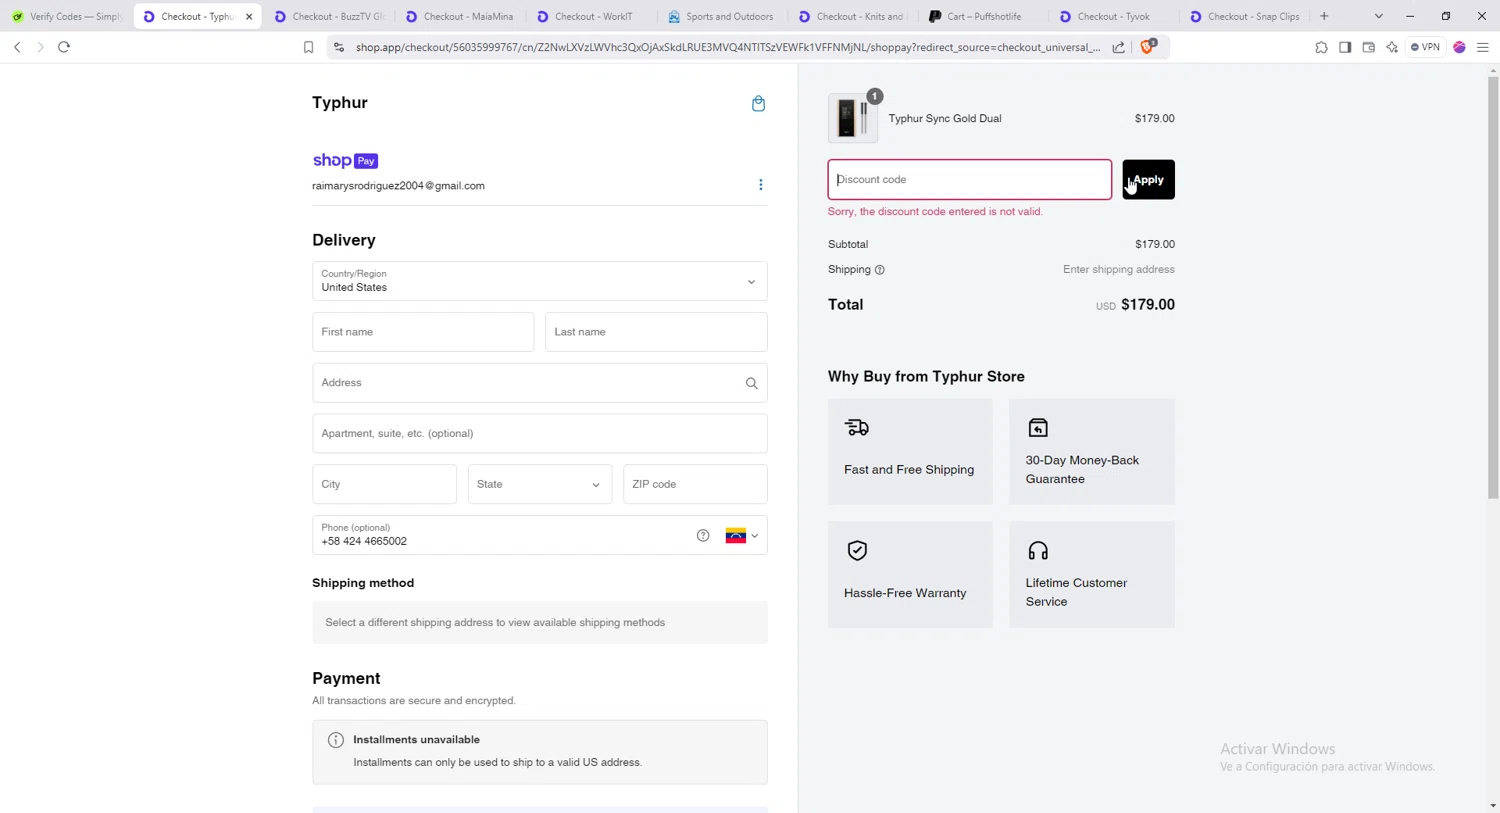
Task: Toggle the browser sidebar panel icon
Action: click(1345, 47)
